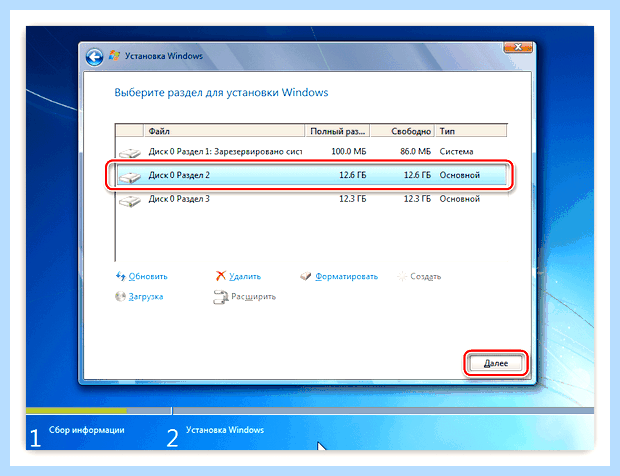Click the red X icon beside Удалить
The width and height of the screenshot is (620, 476).
[221, 276]
